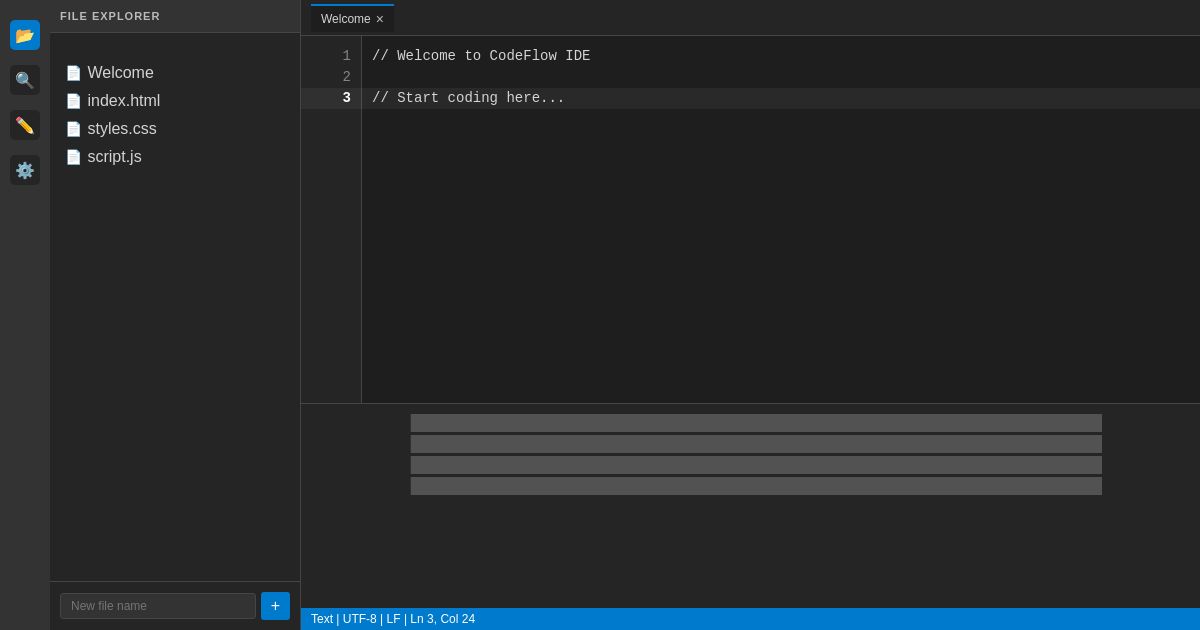Image resolution: width=1200 pixels, height=630 pixels.
Task: Open Settings via the gear icon
Action: (x=25, y=170)
